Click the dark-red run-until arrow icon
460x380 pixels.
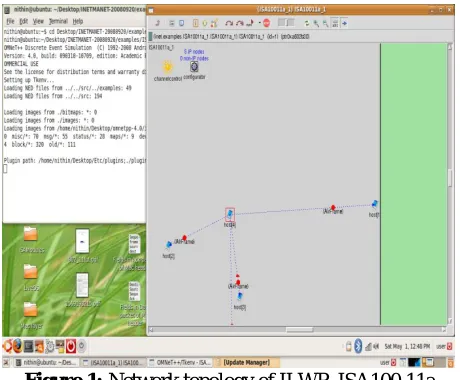(x=250, y=23)
